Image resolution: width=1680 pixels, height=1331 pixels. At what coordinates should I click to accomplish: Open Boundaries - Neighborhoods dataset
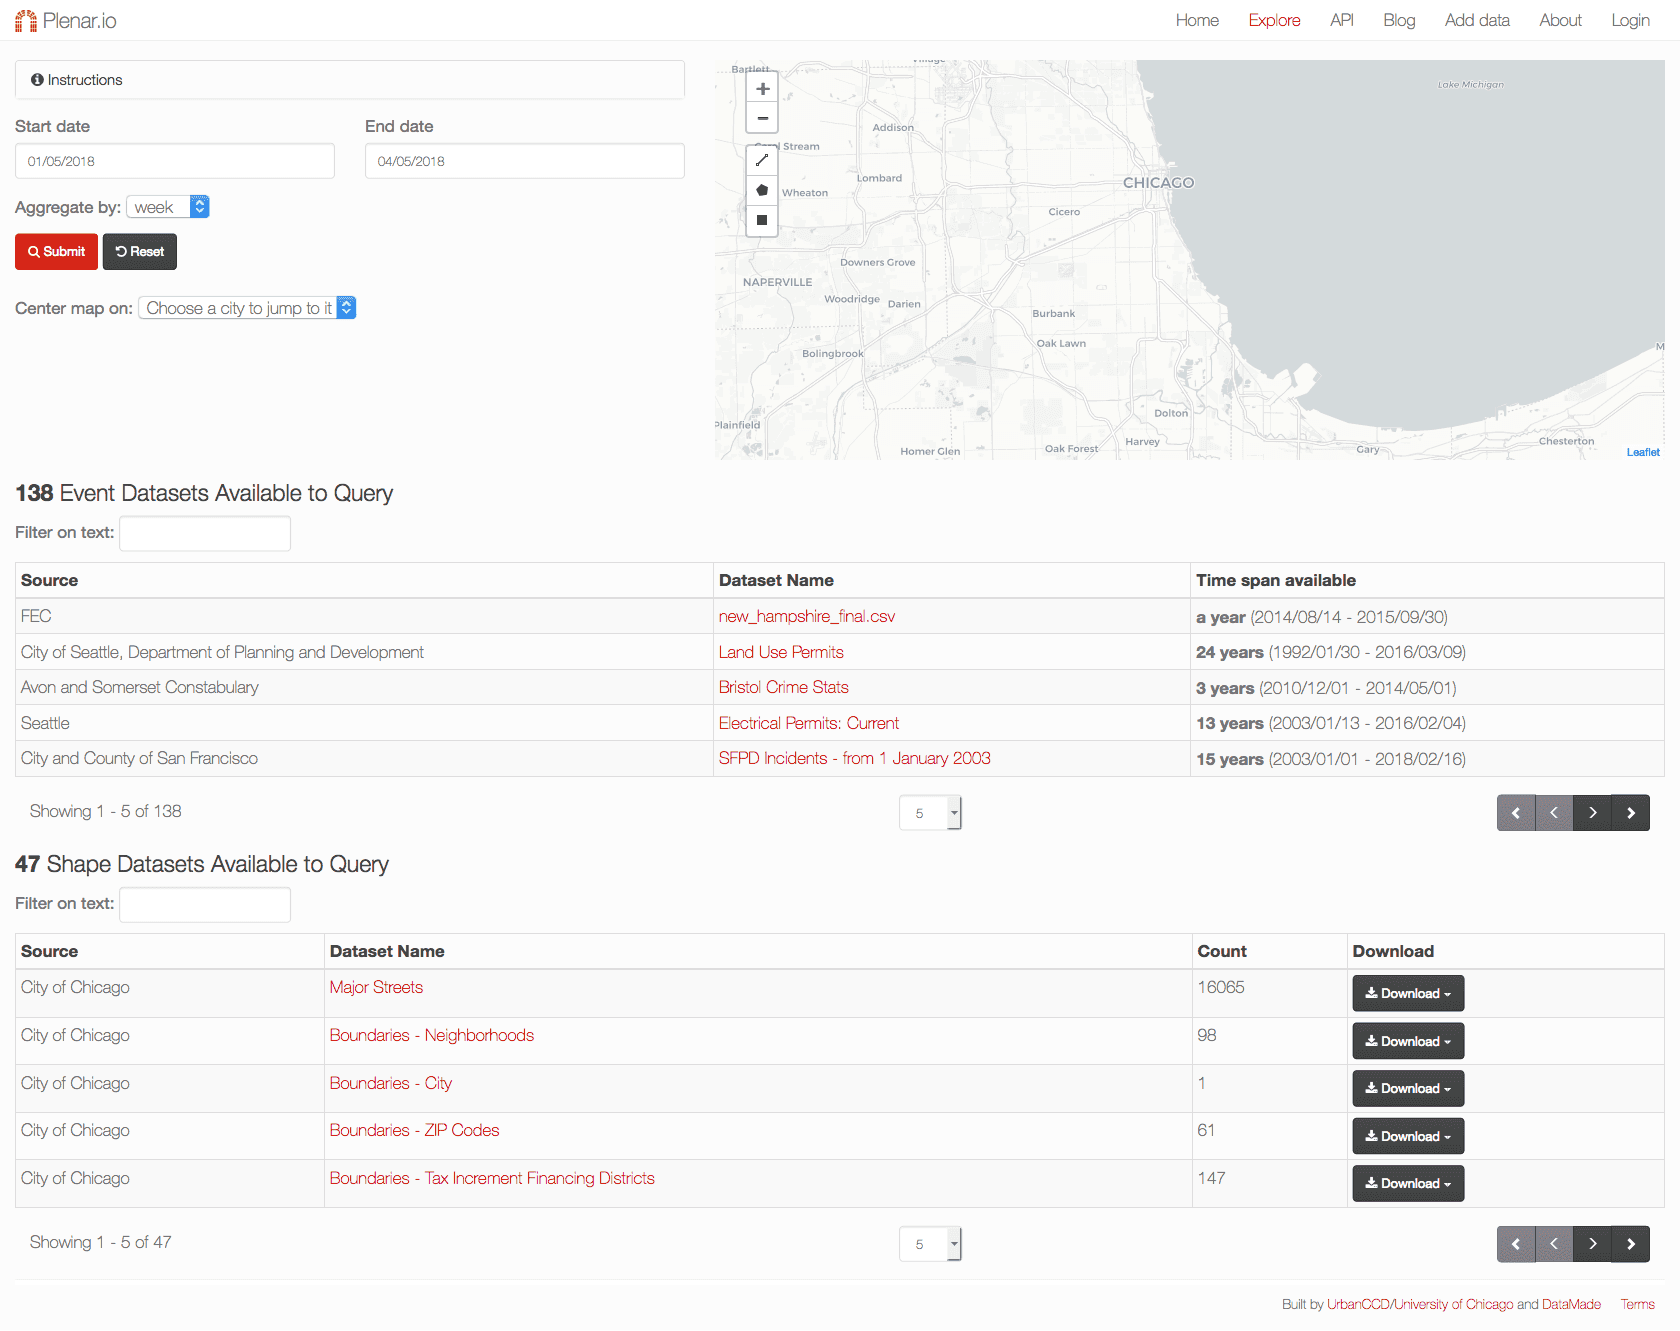tap(432, 1036)
